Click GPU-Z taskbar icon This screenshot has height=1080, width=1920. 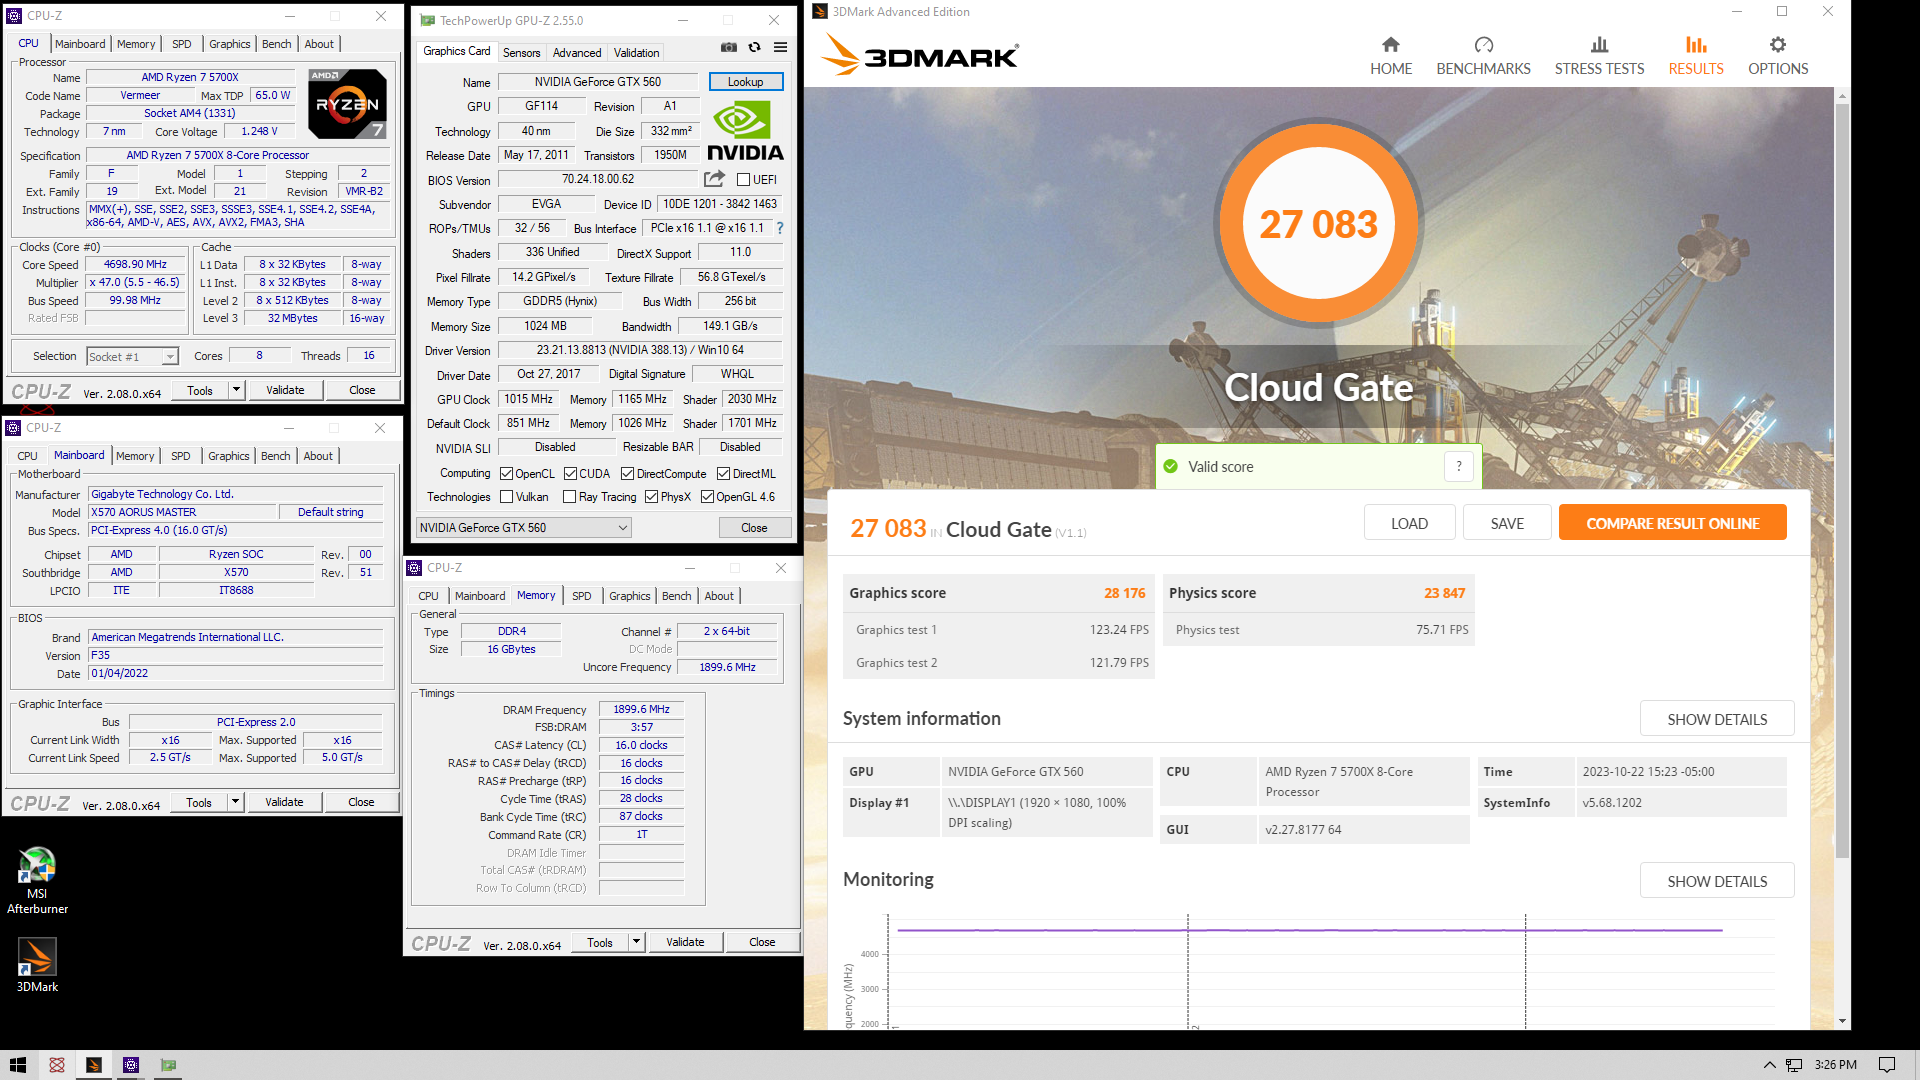click(x=168, y=1065)
